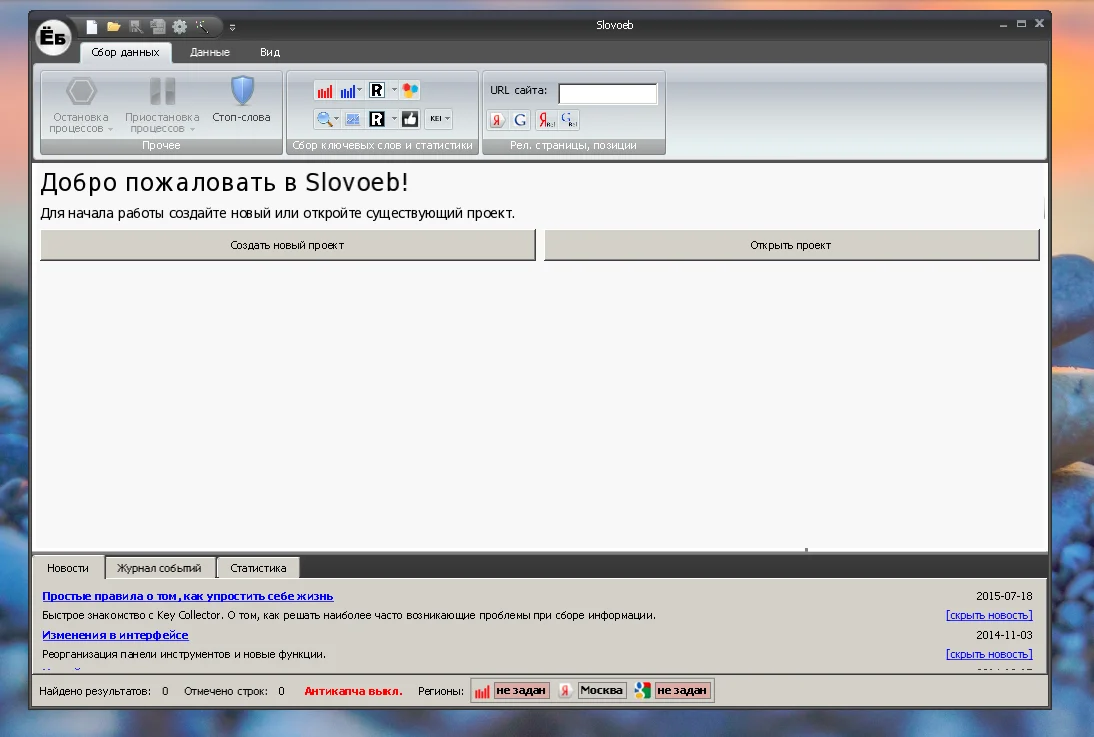Viewport: 1094px width, 737px height.
Task: Focus the URL сайта input field
Action: [x=608, y=94]
